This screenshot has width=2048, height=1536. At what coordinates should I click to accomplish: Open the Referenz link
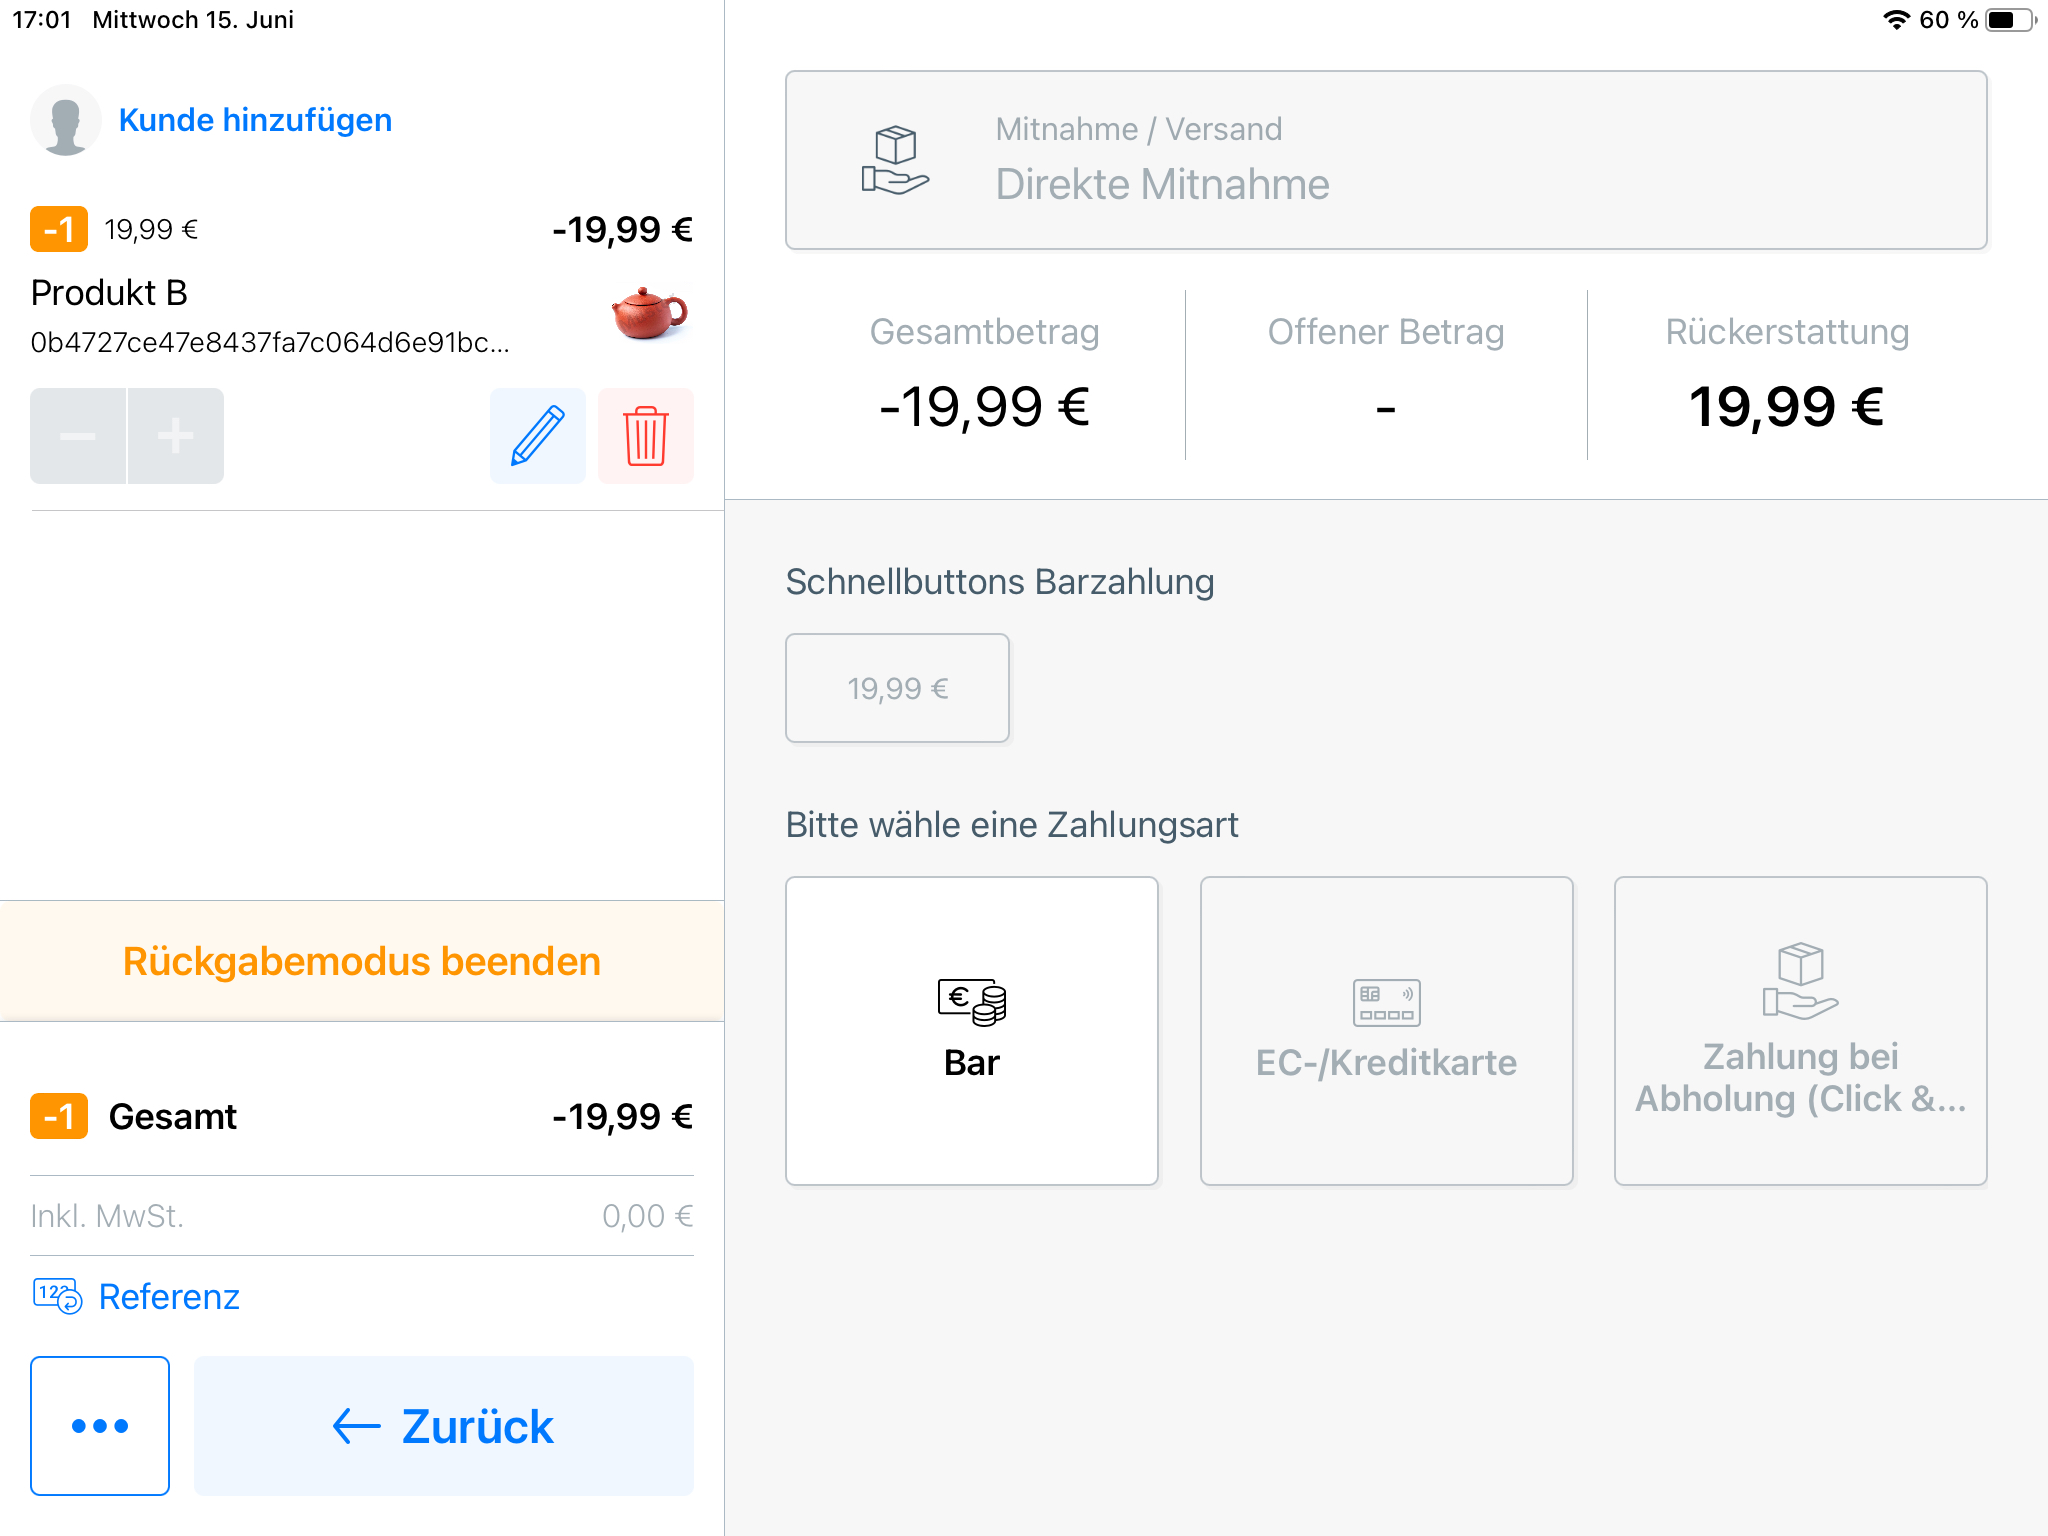coord(169,1297)
